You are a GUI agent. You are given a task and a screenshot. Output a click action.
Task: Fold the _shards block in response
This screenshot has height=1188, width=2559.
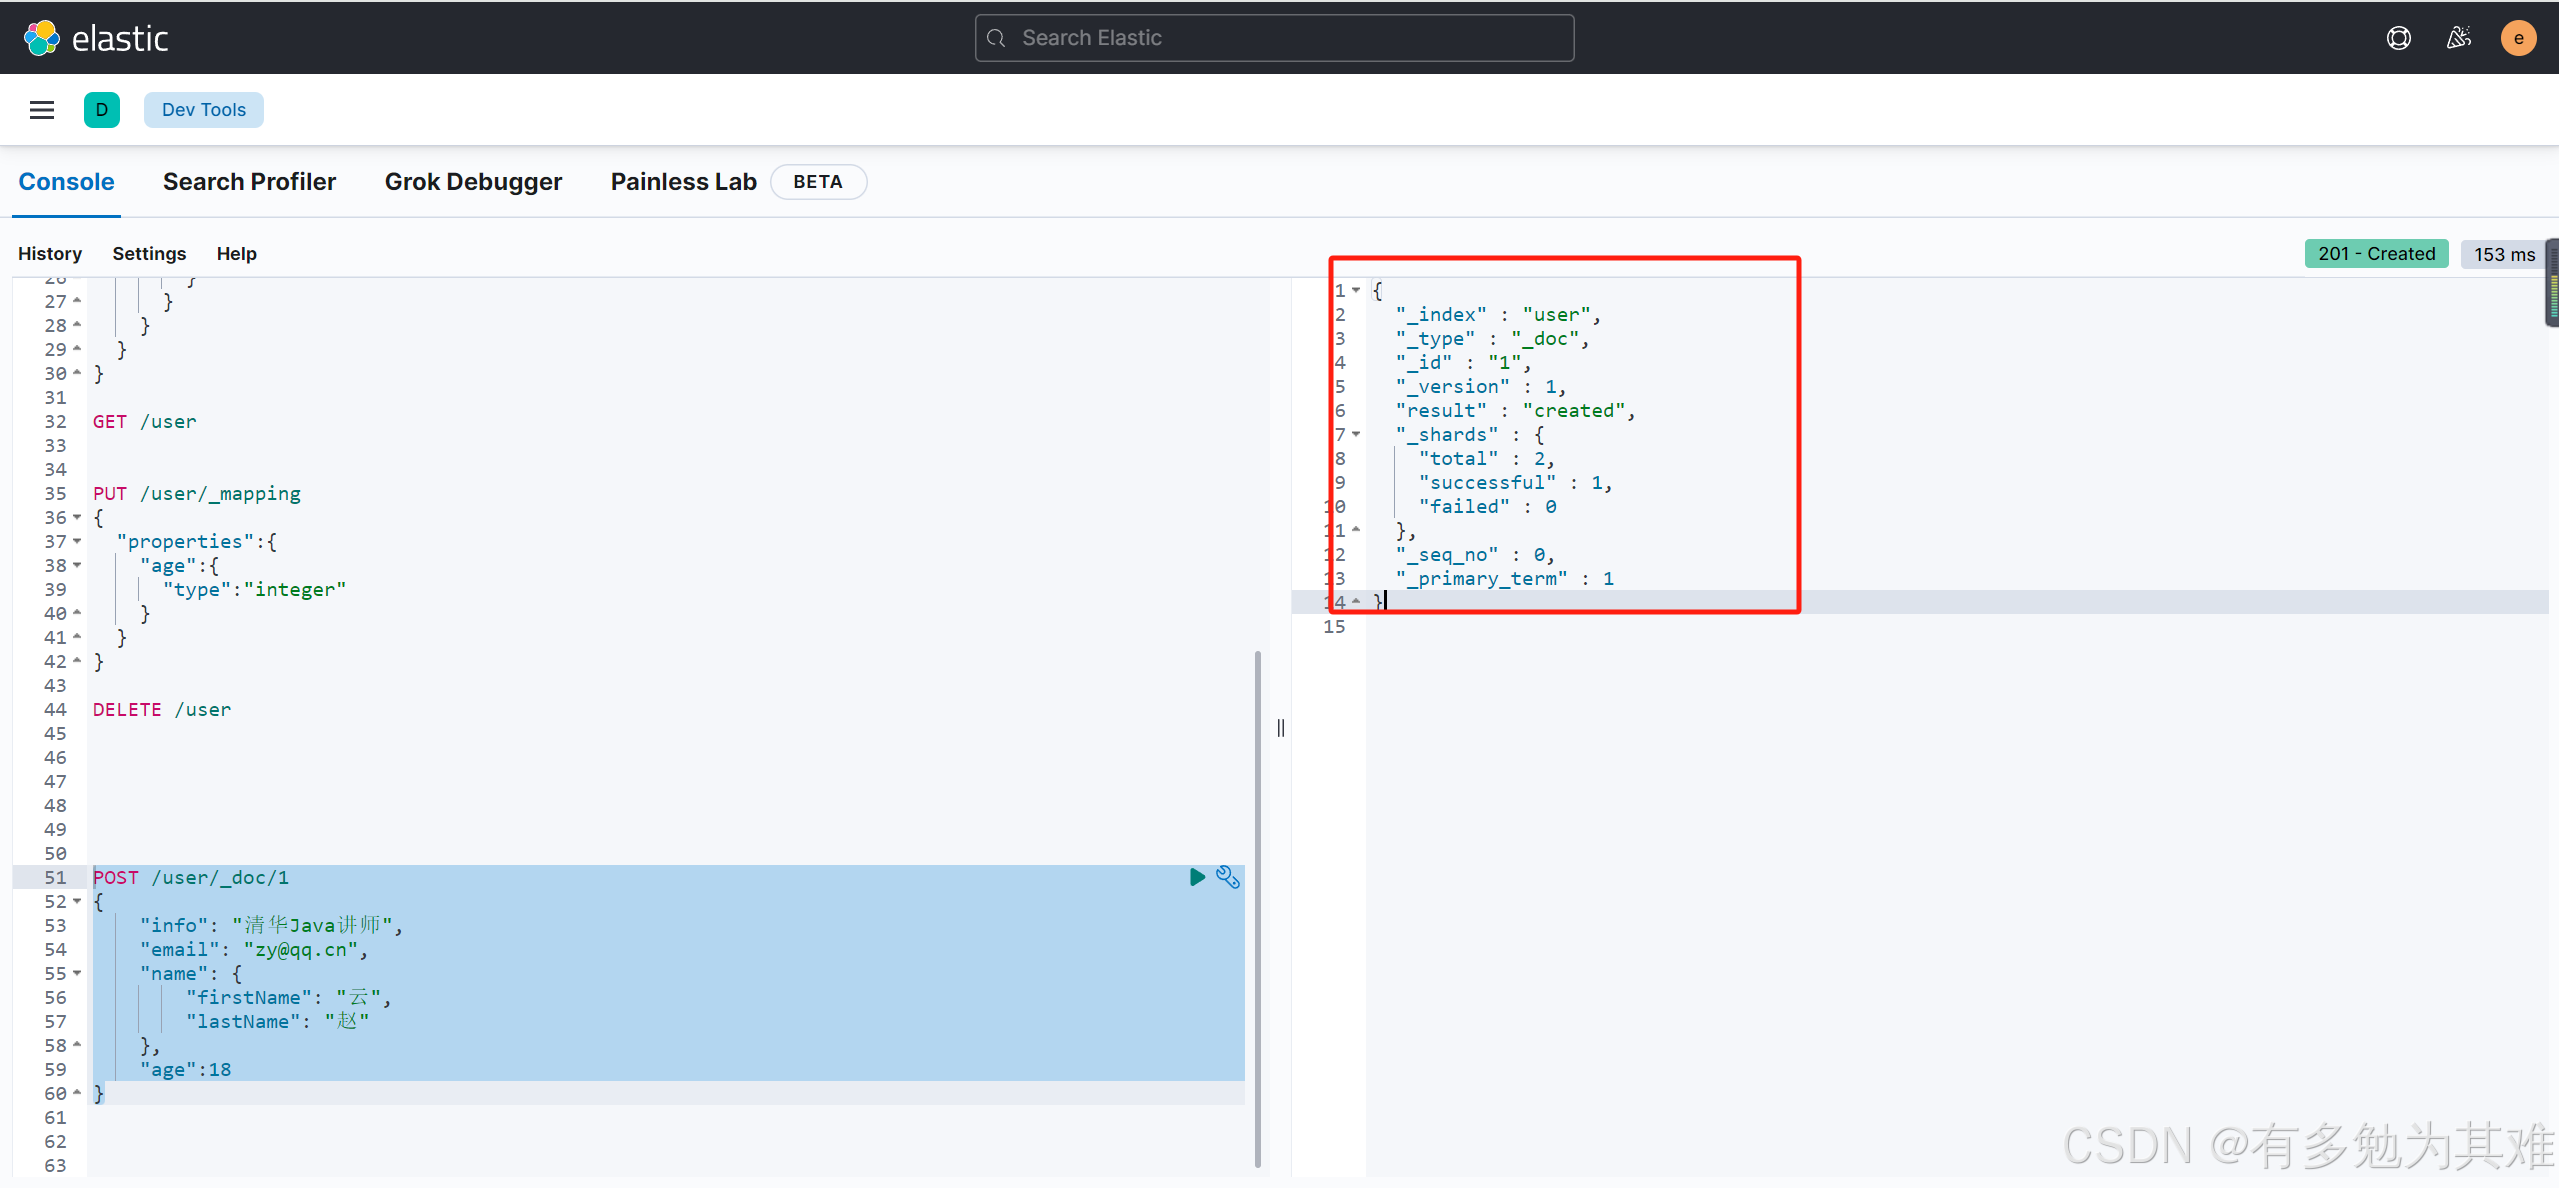[1356, 434]
